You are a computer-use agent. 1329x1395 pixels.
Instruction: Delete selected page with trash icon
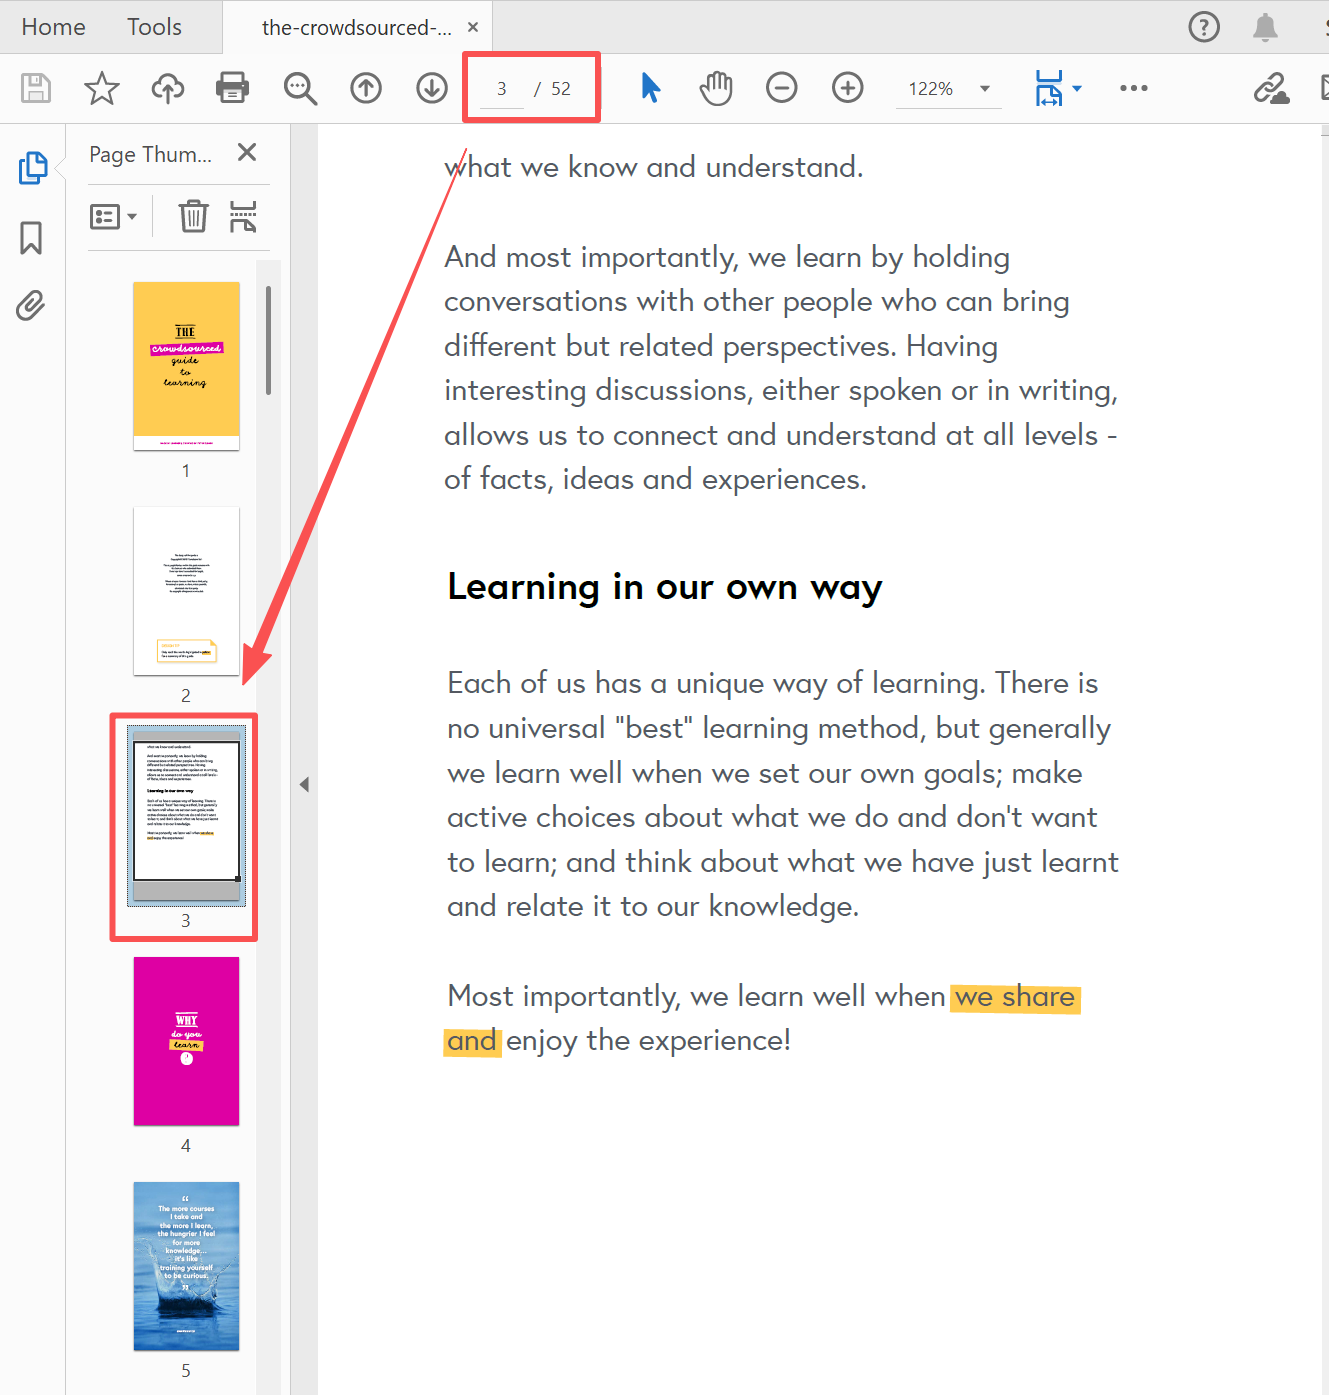(x=193, y=216)
